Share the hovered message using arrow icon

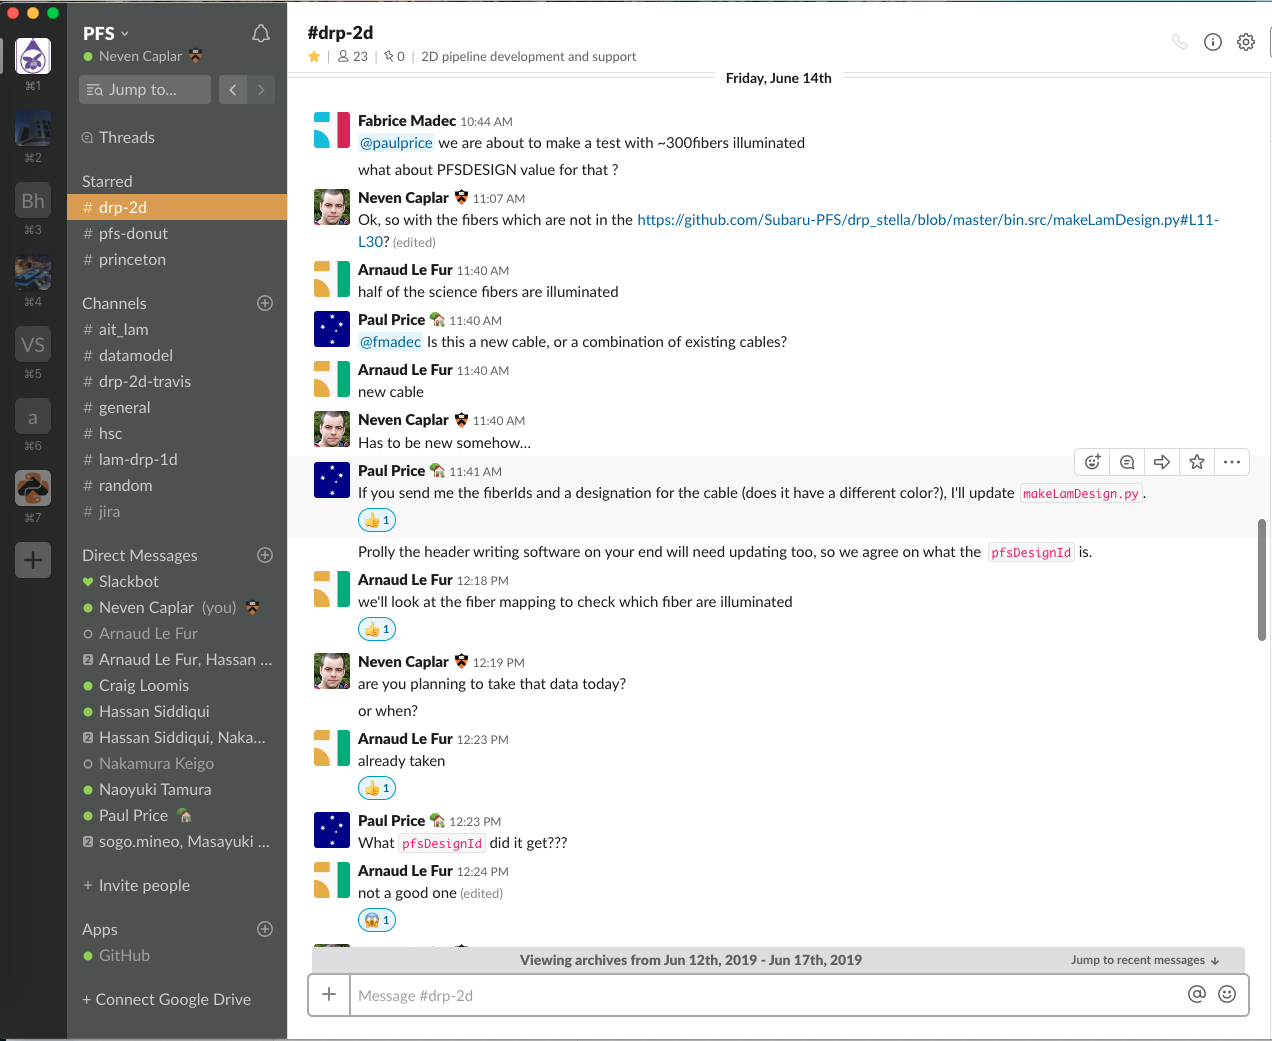pyautogui.click(x=1162, y=462)
